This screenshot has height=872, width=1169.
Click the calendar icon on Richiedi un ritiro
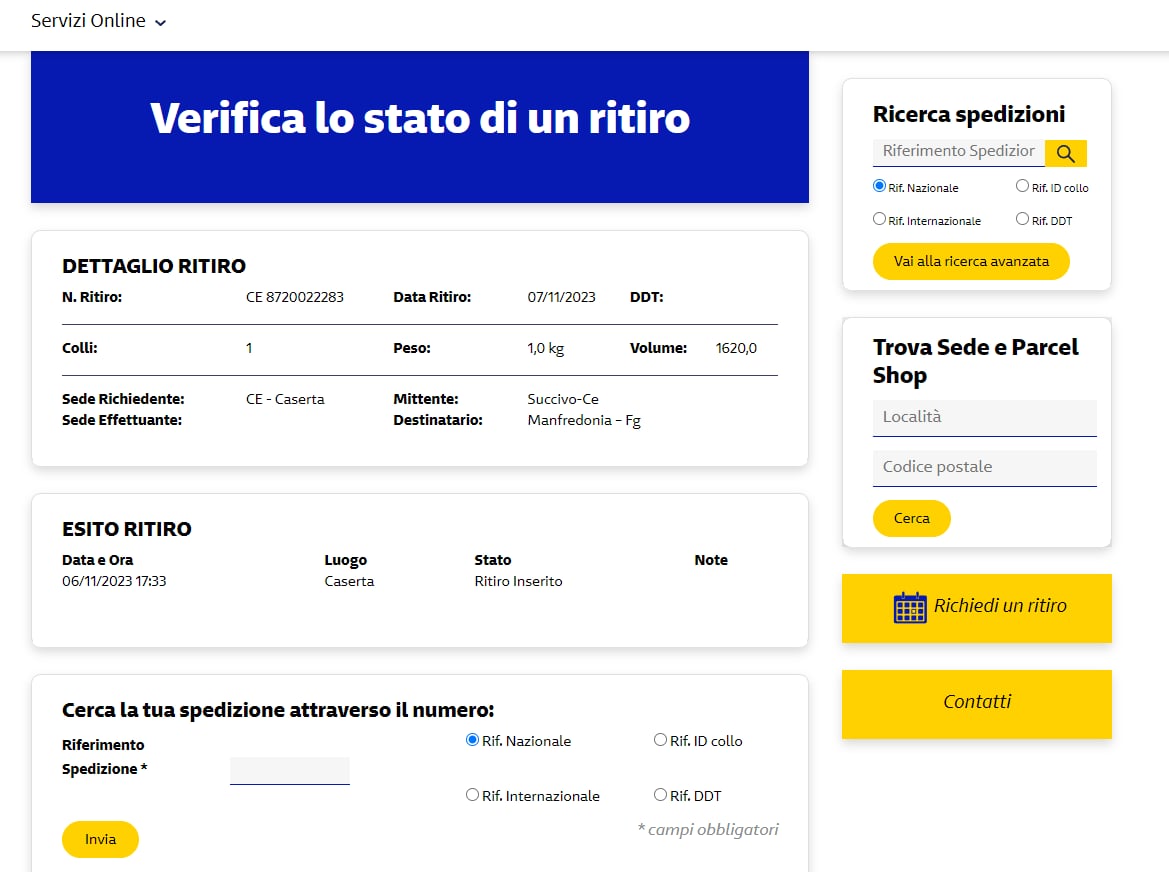click(910, 607)
